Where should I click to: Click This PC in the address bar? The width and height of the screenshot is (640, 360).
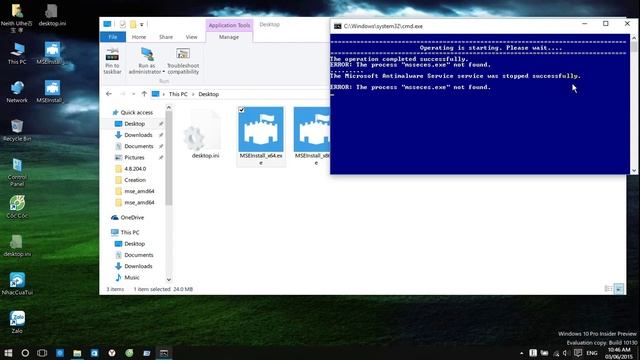[x=178, y=94]
